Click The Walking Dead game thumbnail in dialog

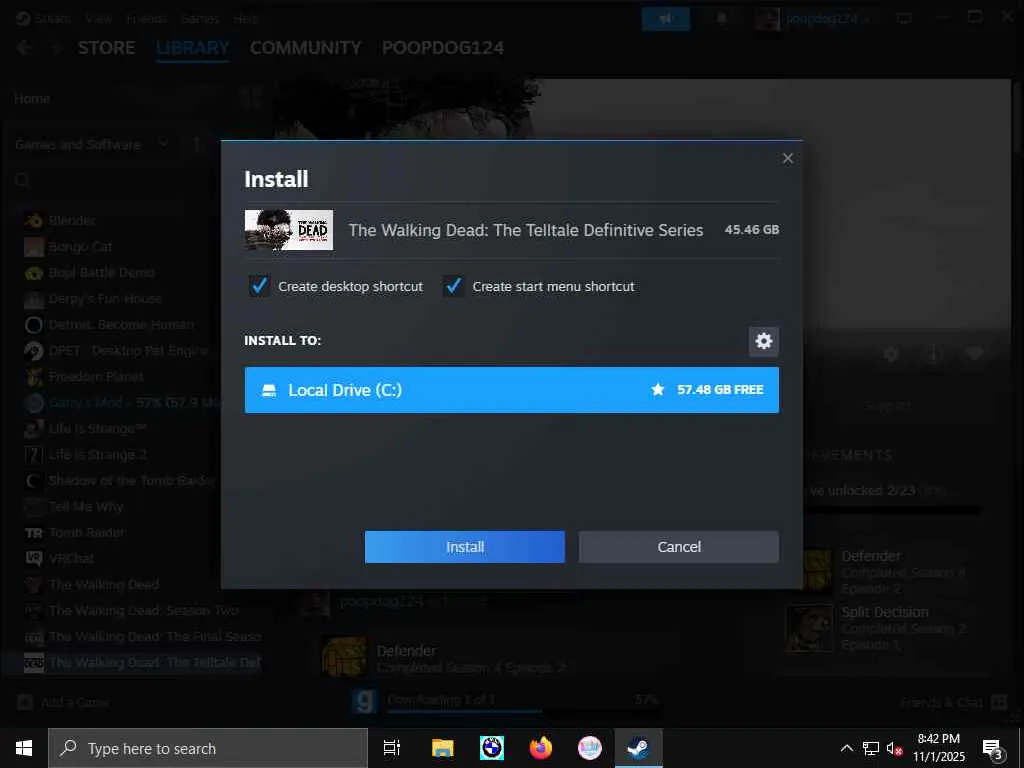[x=289, y=230]
